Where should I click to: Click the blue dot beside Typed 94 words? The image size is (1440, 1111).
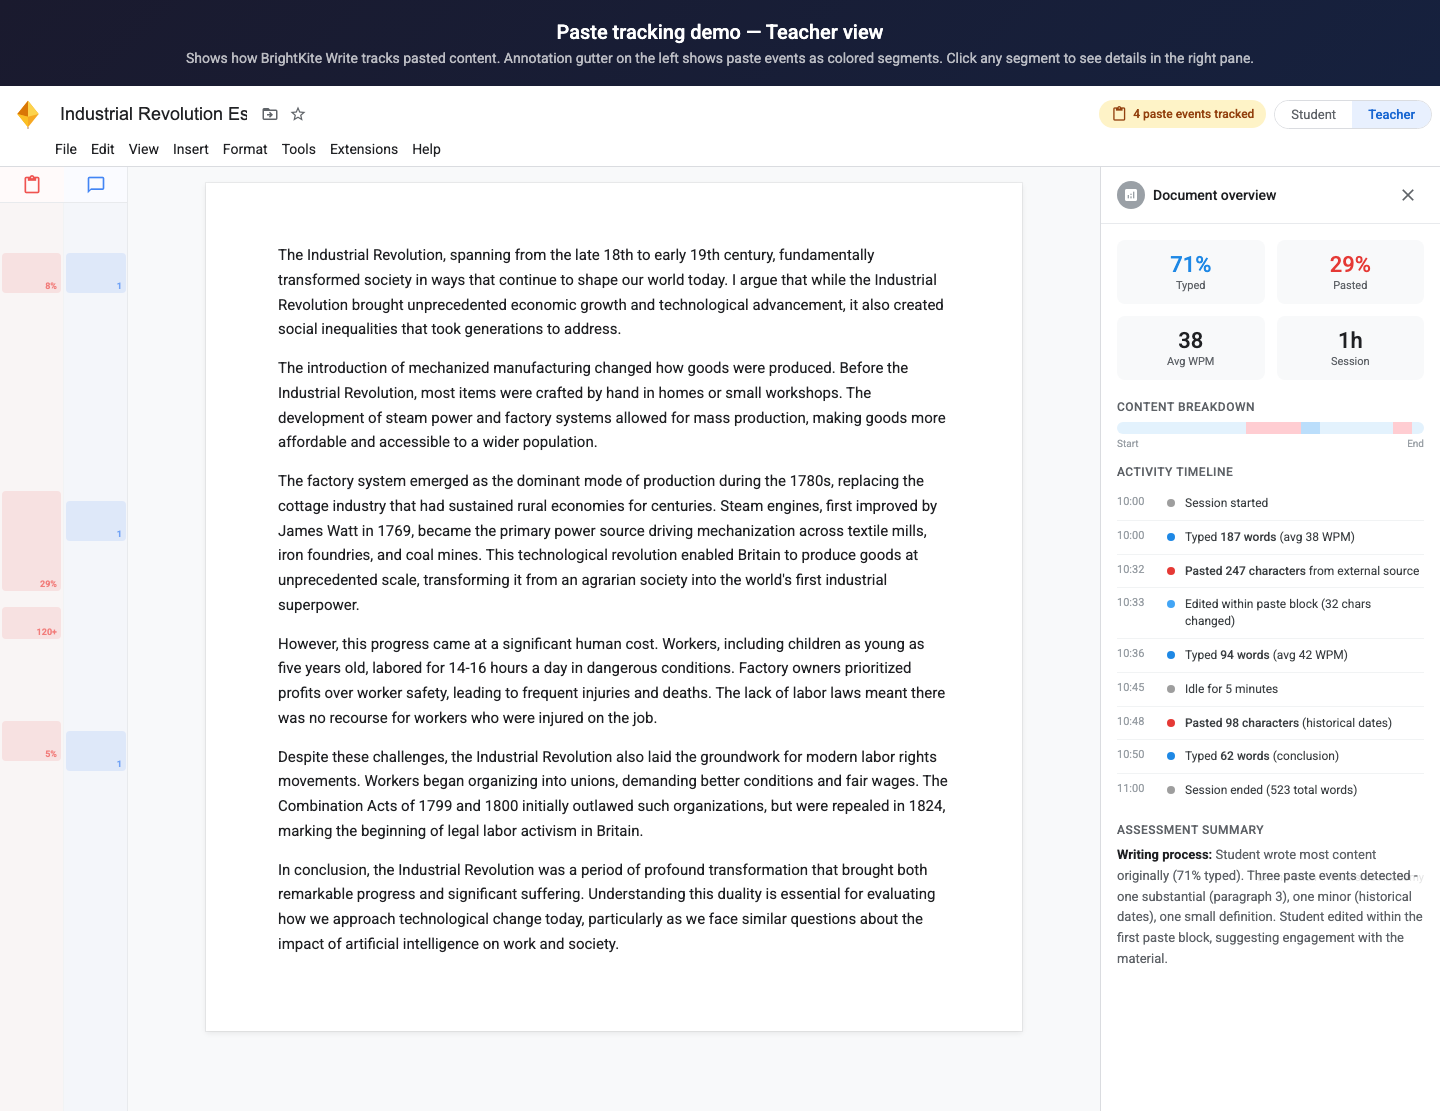pyautogui.click(x=1170, y=654)
